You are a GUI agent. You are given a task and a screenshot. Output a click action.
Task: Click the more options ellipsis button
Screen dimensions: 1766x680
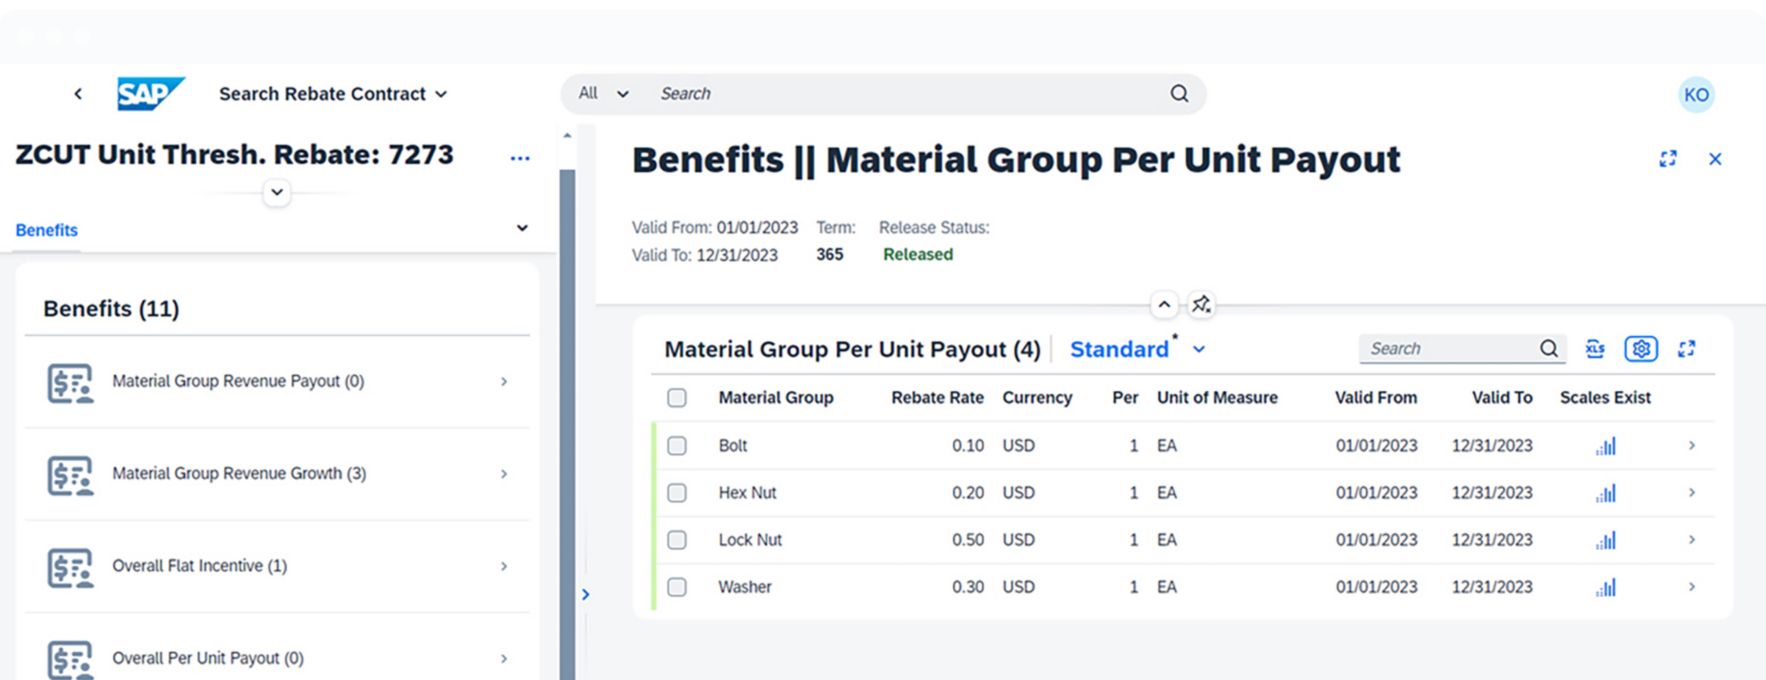[519, 158]
